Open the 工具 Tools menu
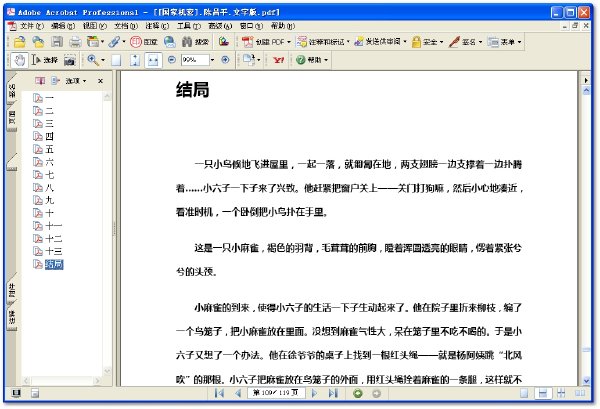 pyautogui.click(x=188, y=26)
